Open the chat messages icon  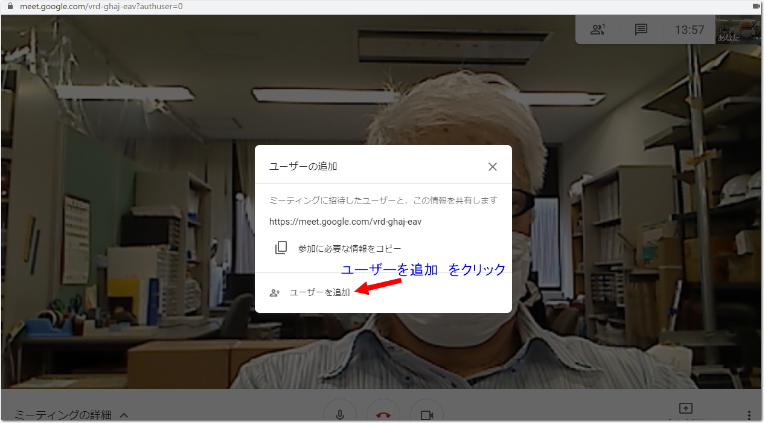tap(641, 30)
